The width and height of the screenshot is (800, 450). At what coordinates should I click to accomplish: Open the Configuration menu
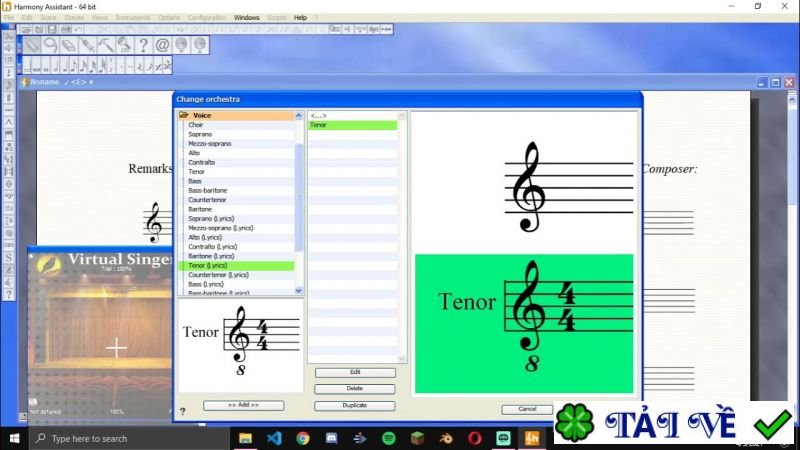click(207, 17)
